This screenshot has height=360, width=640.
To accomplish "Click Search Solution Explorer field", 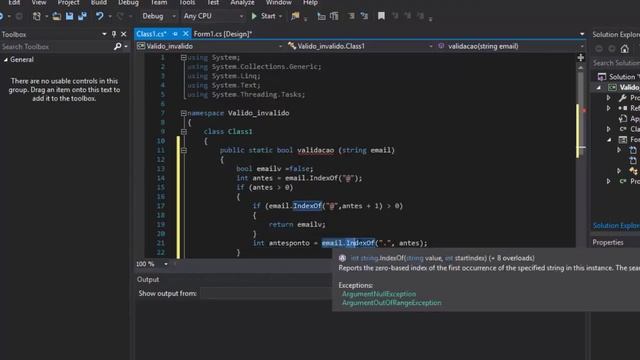I will (x=616, y=63).
